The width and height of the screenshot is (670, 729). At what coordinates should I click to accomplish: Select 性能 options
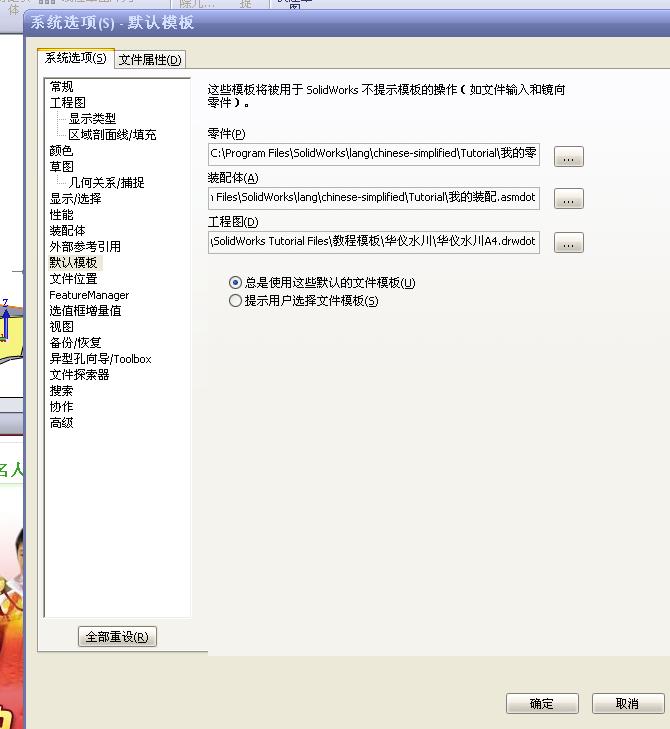61,215
